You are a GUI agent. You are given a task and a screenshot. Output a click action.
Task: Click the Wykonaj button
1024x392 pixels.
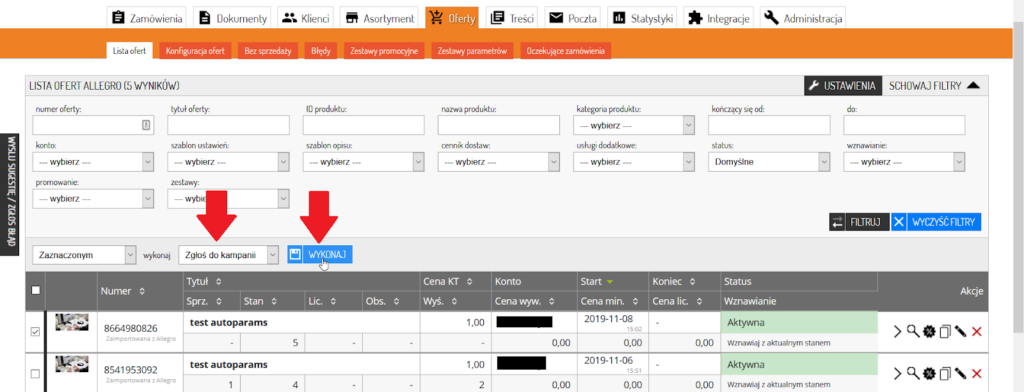click(x=320, y=255)
